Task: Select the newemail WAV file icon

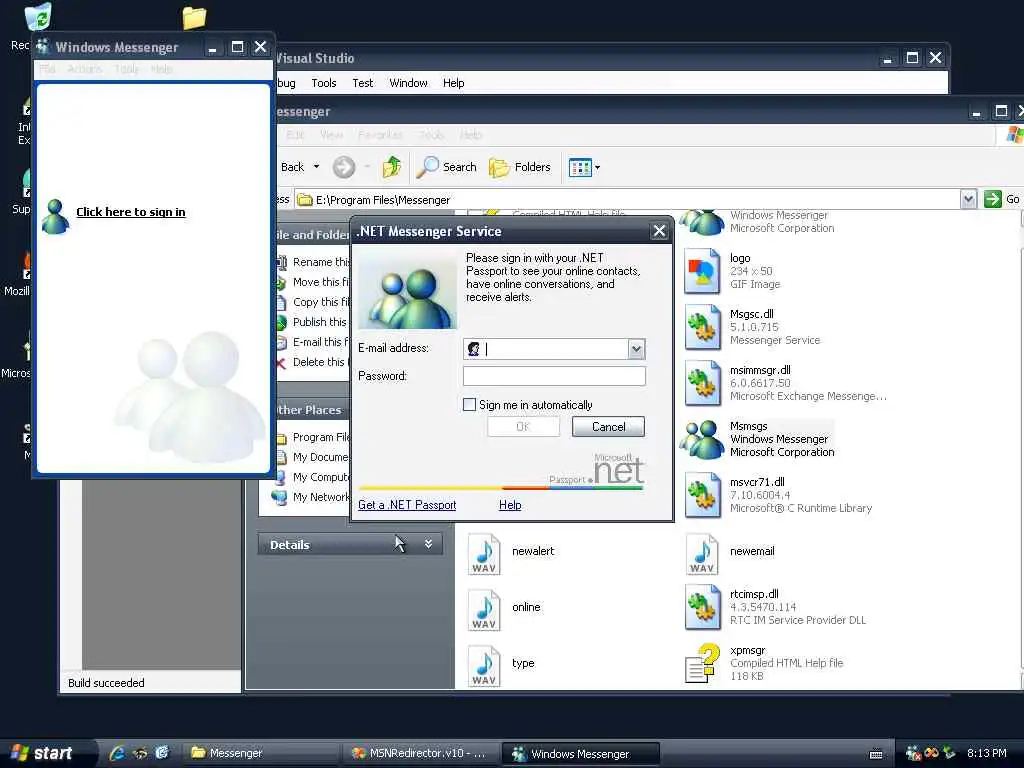Action: pos(701,554)
